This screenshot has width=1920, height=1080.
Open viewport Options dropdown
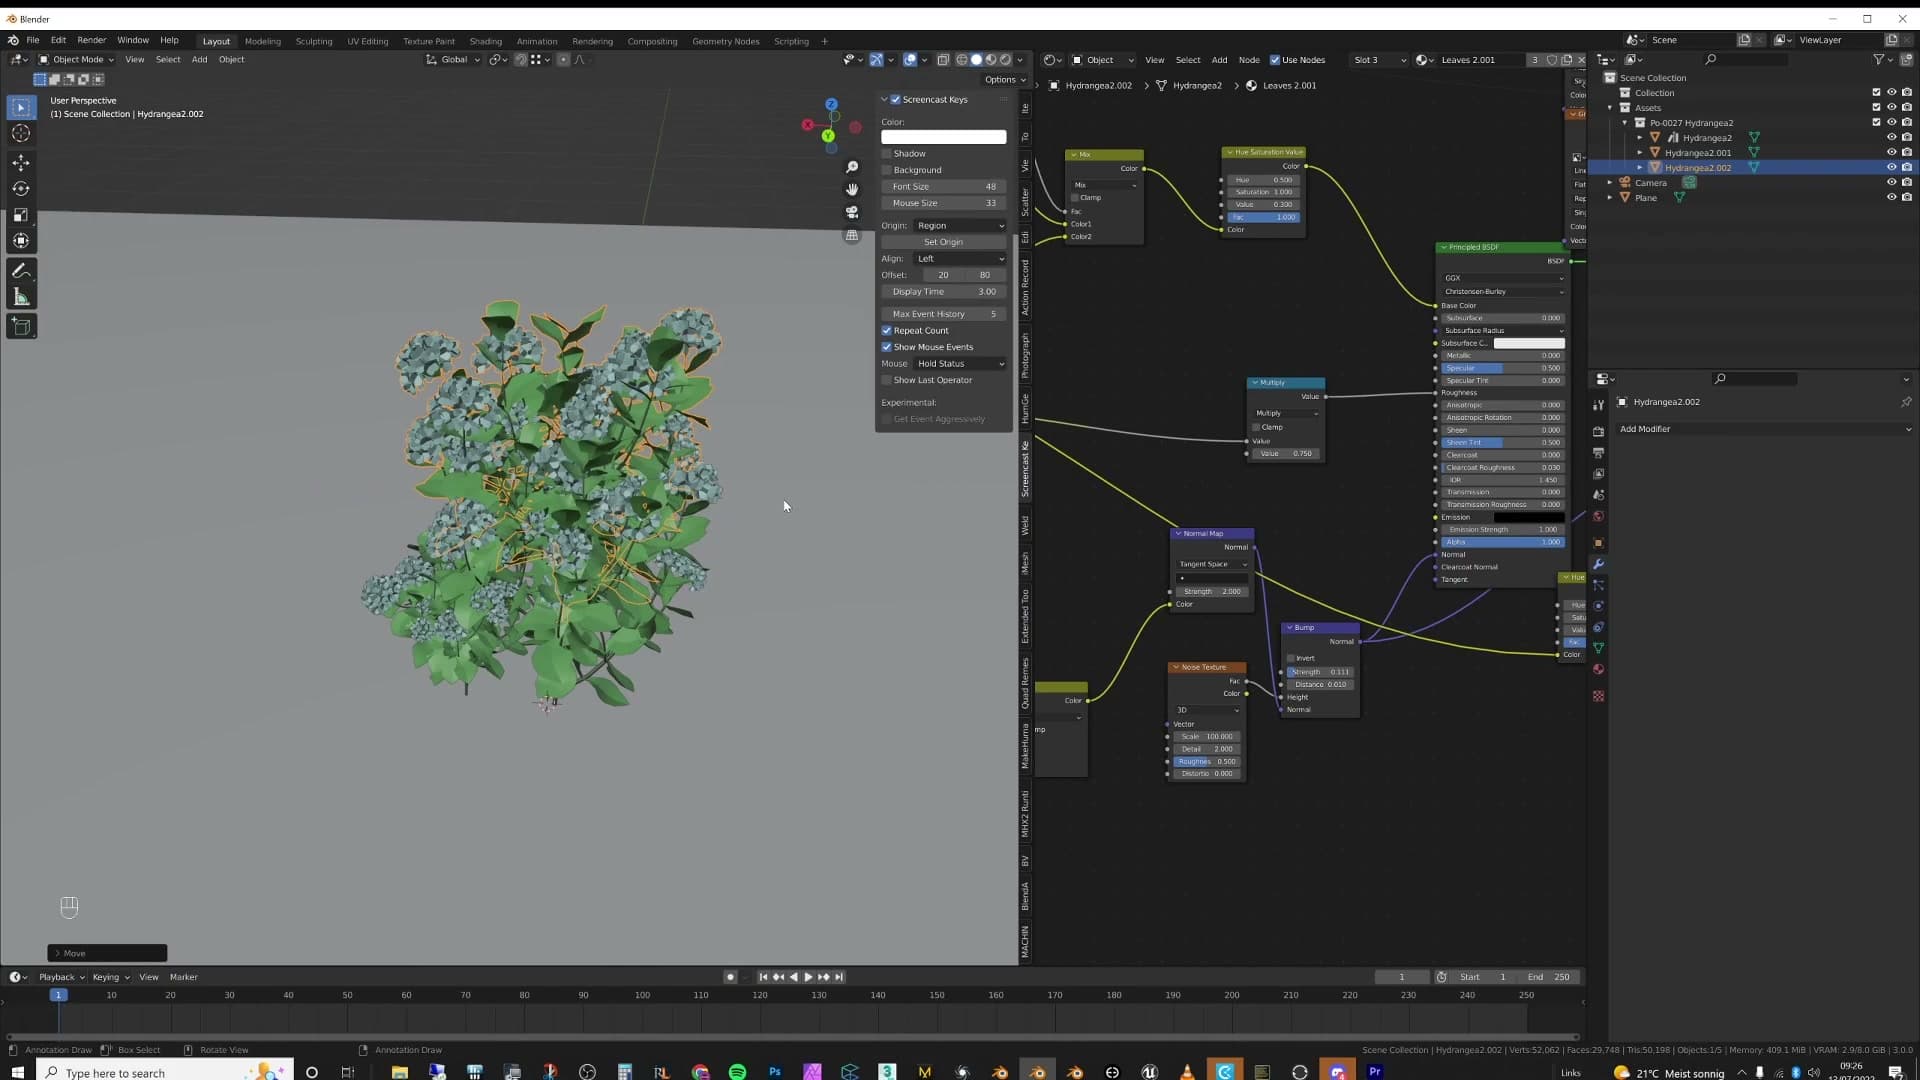(1004, 80)
